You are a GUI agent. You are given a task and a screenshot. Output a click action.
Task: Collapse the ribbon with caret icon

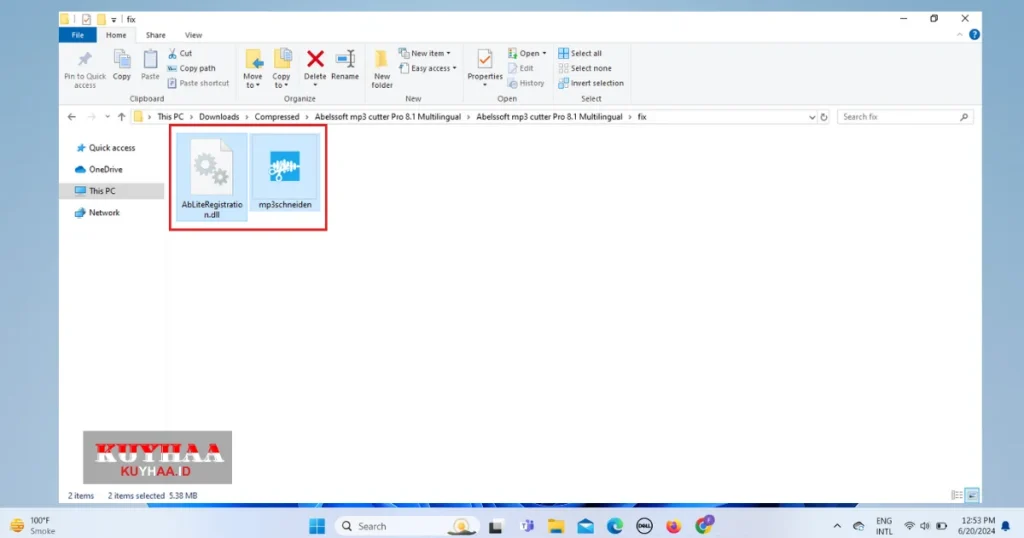(959, 35)
